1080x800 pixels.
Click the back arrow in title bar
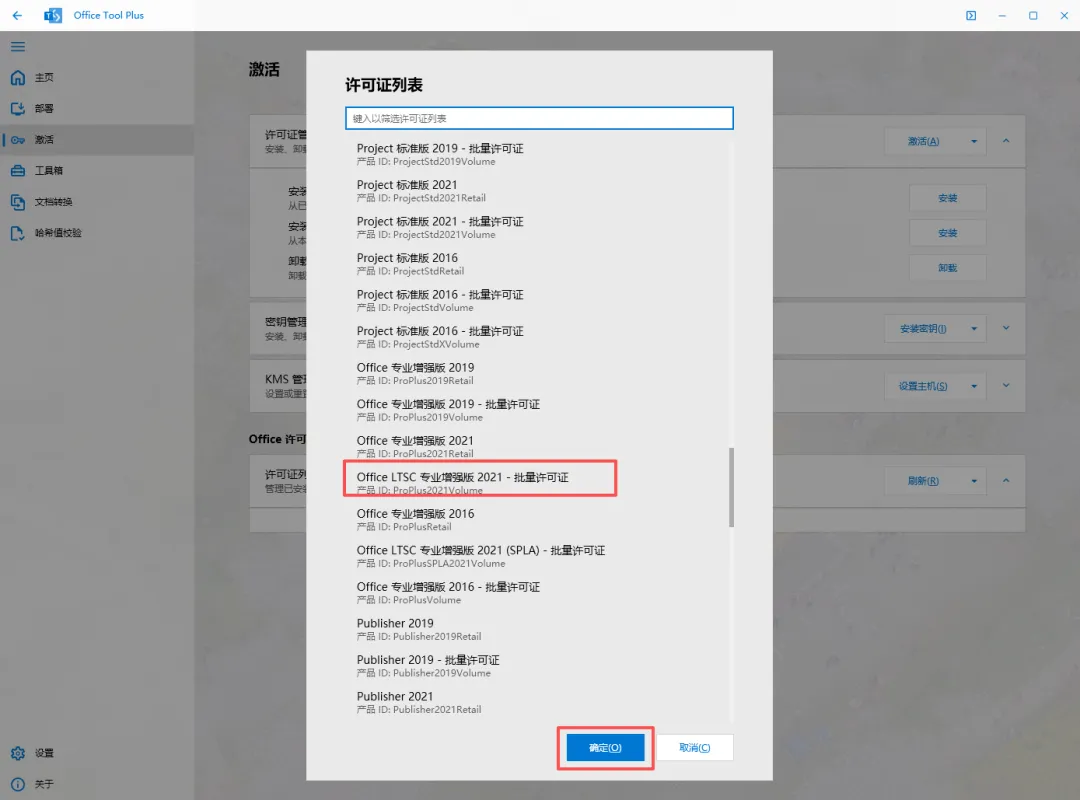17,15
